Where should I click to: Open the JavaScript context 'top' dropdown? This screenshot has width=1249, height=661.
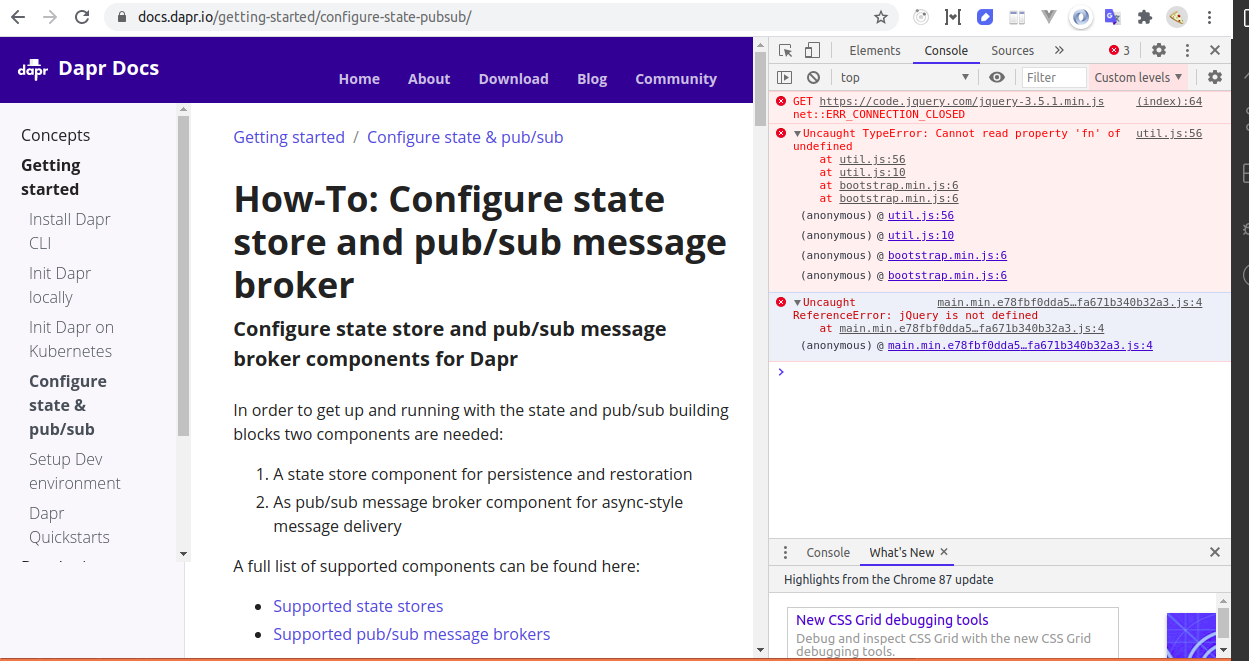tap(905, 77)
